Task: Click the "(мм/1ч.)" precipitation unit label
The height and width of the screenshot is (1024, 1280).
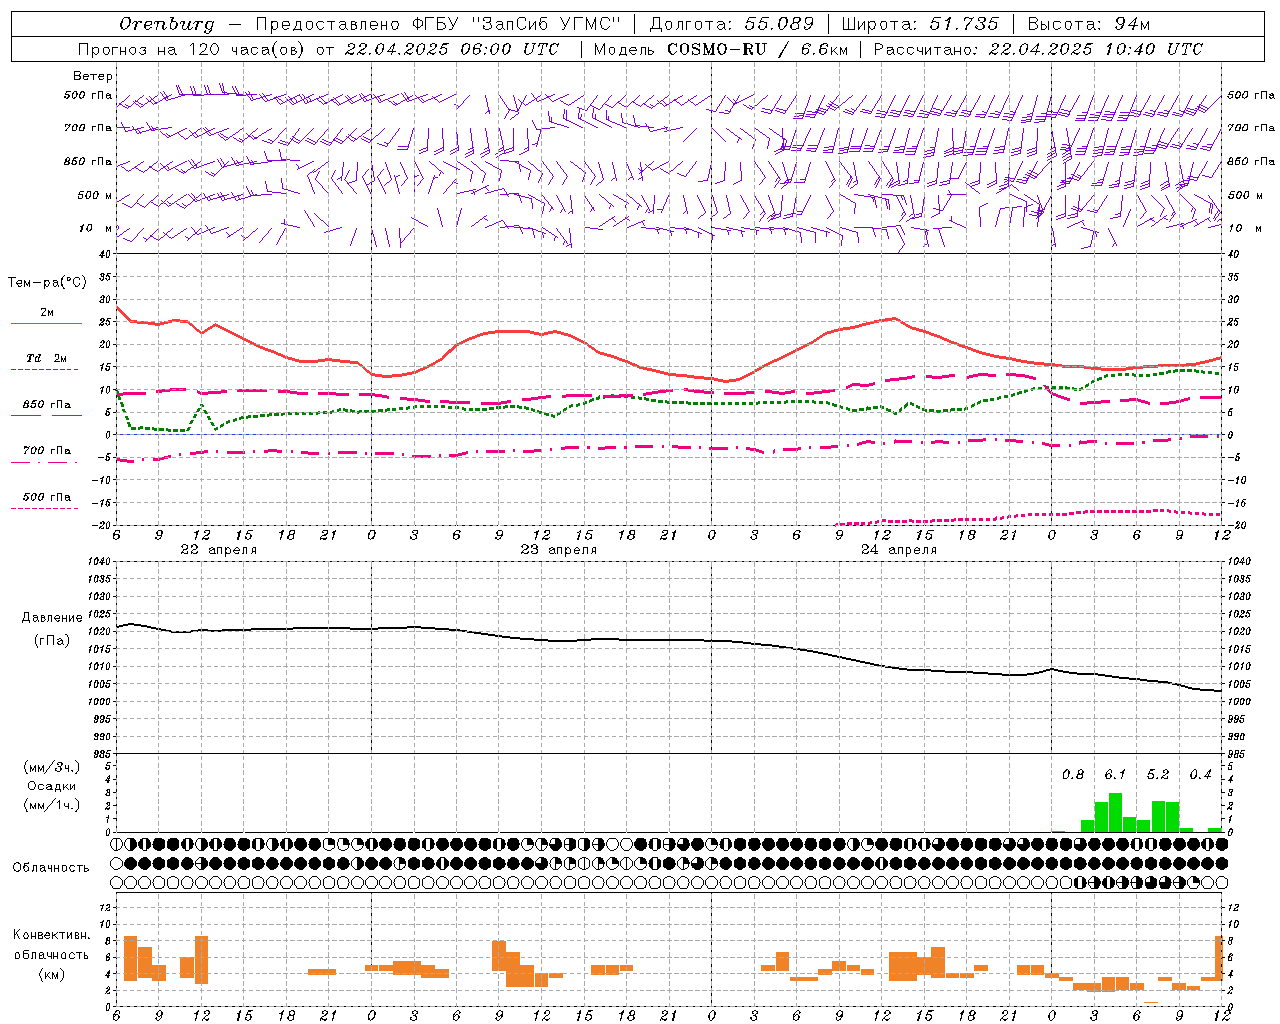Action: click(52, 805)
